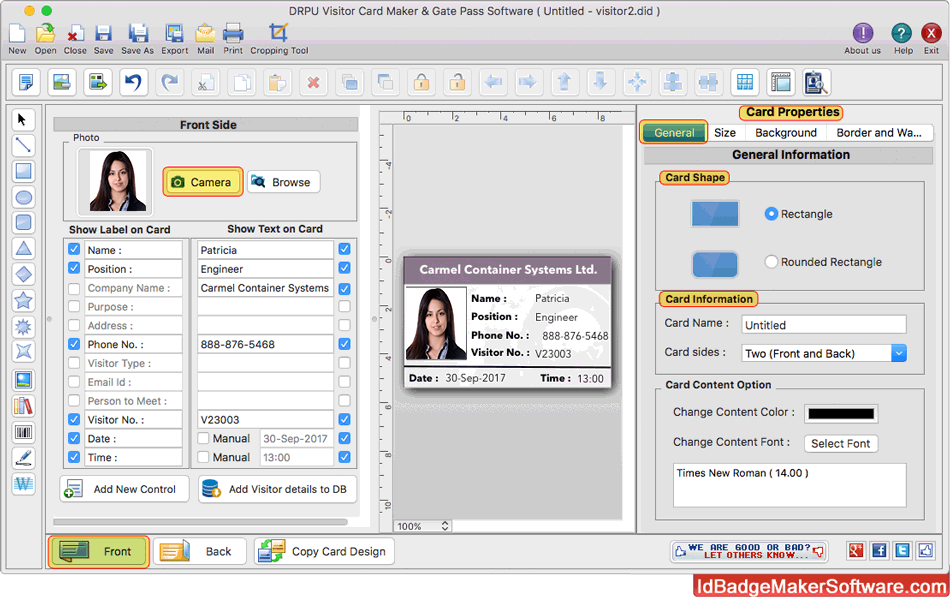Click the Camera button
Viewport: 950px width, 597px height.
[202, 182]
